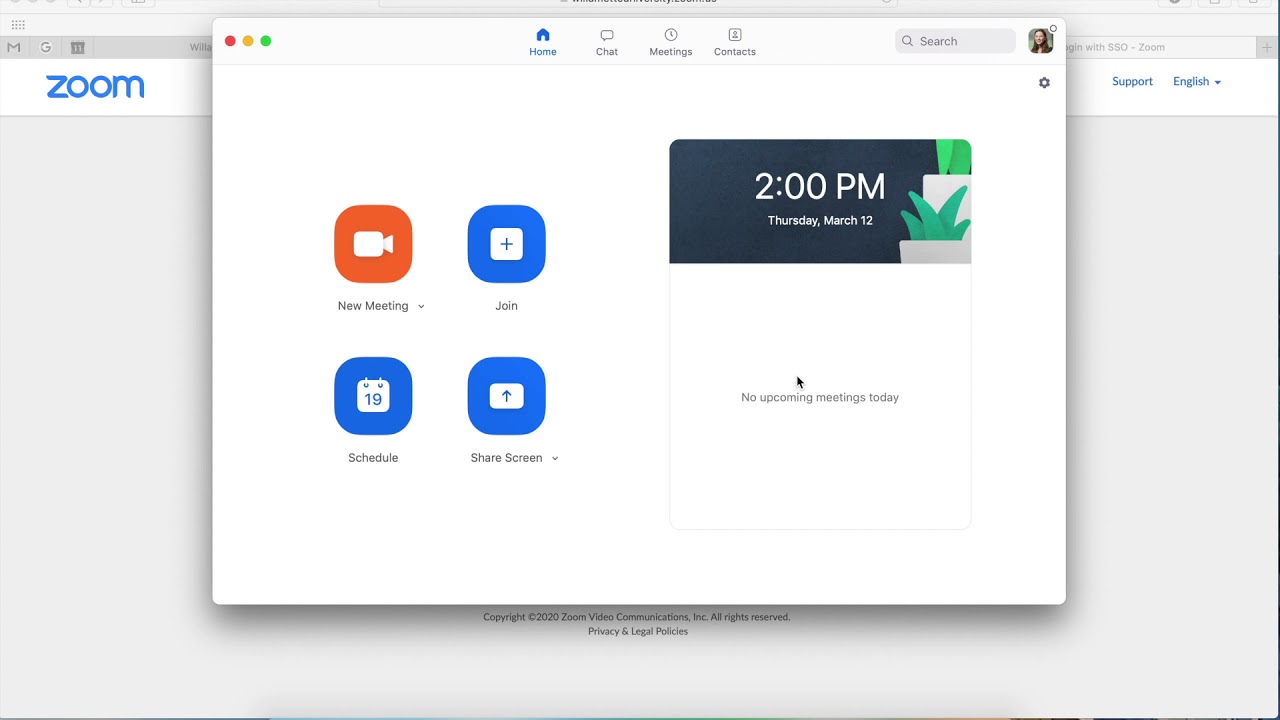This screenshot has width=1280, height=720.
Task: Click the blue Join plus icon
Action: [506, 244]
